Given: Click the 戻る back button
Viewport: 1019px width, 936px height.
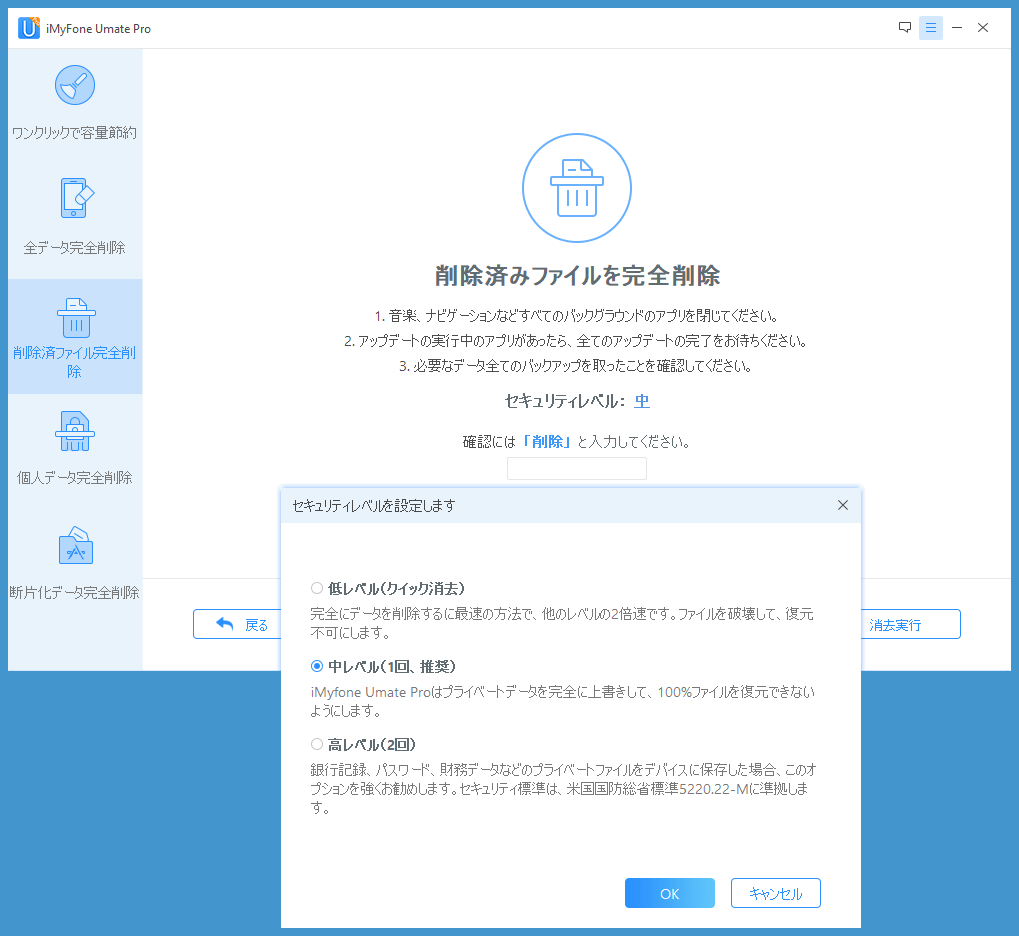Looking at the screenshot, I should click(237, 624).
